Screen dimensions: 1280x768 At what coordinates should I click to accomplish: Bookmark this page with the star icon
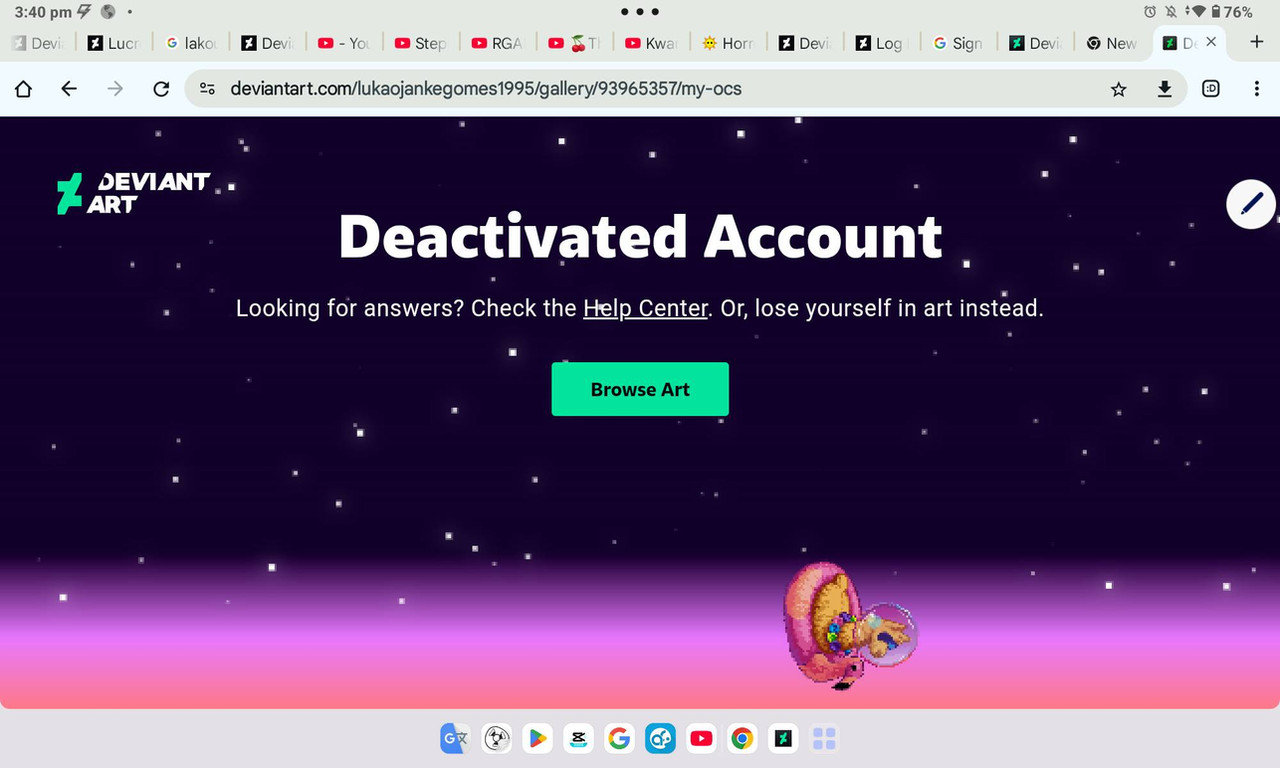(x=1119, y=89)
